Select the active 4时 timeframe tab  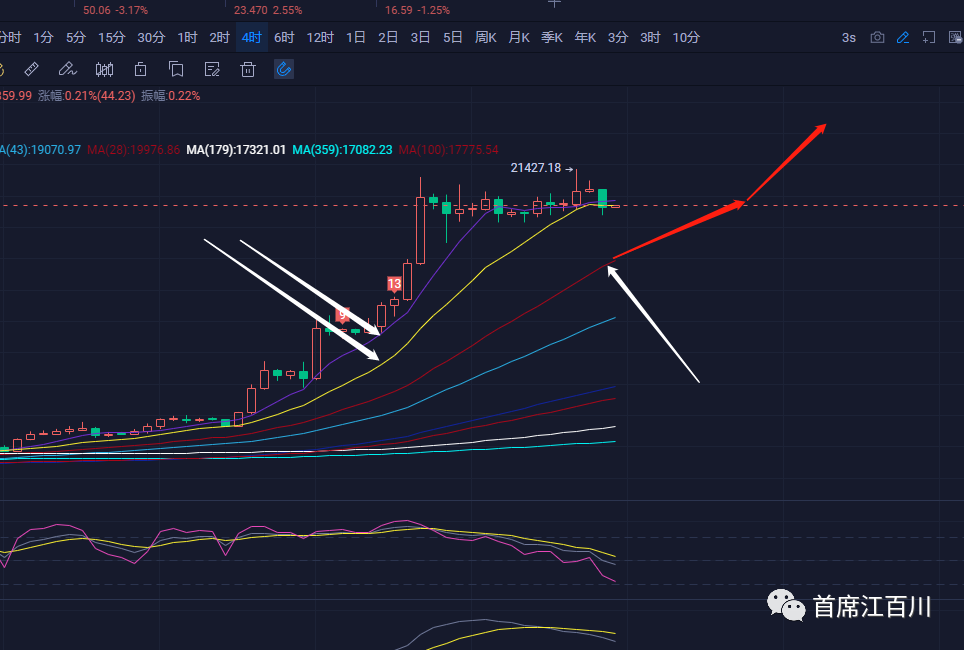(x=252, y=38)
